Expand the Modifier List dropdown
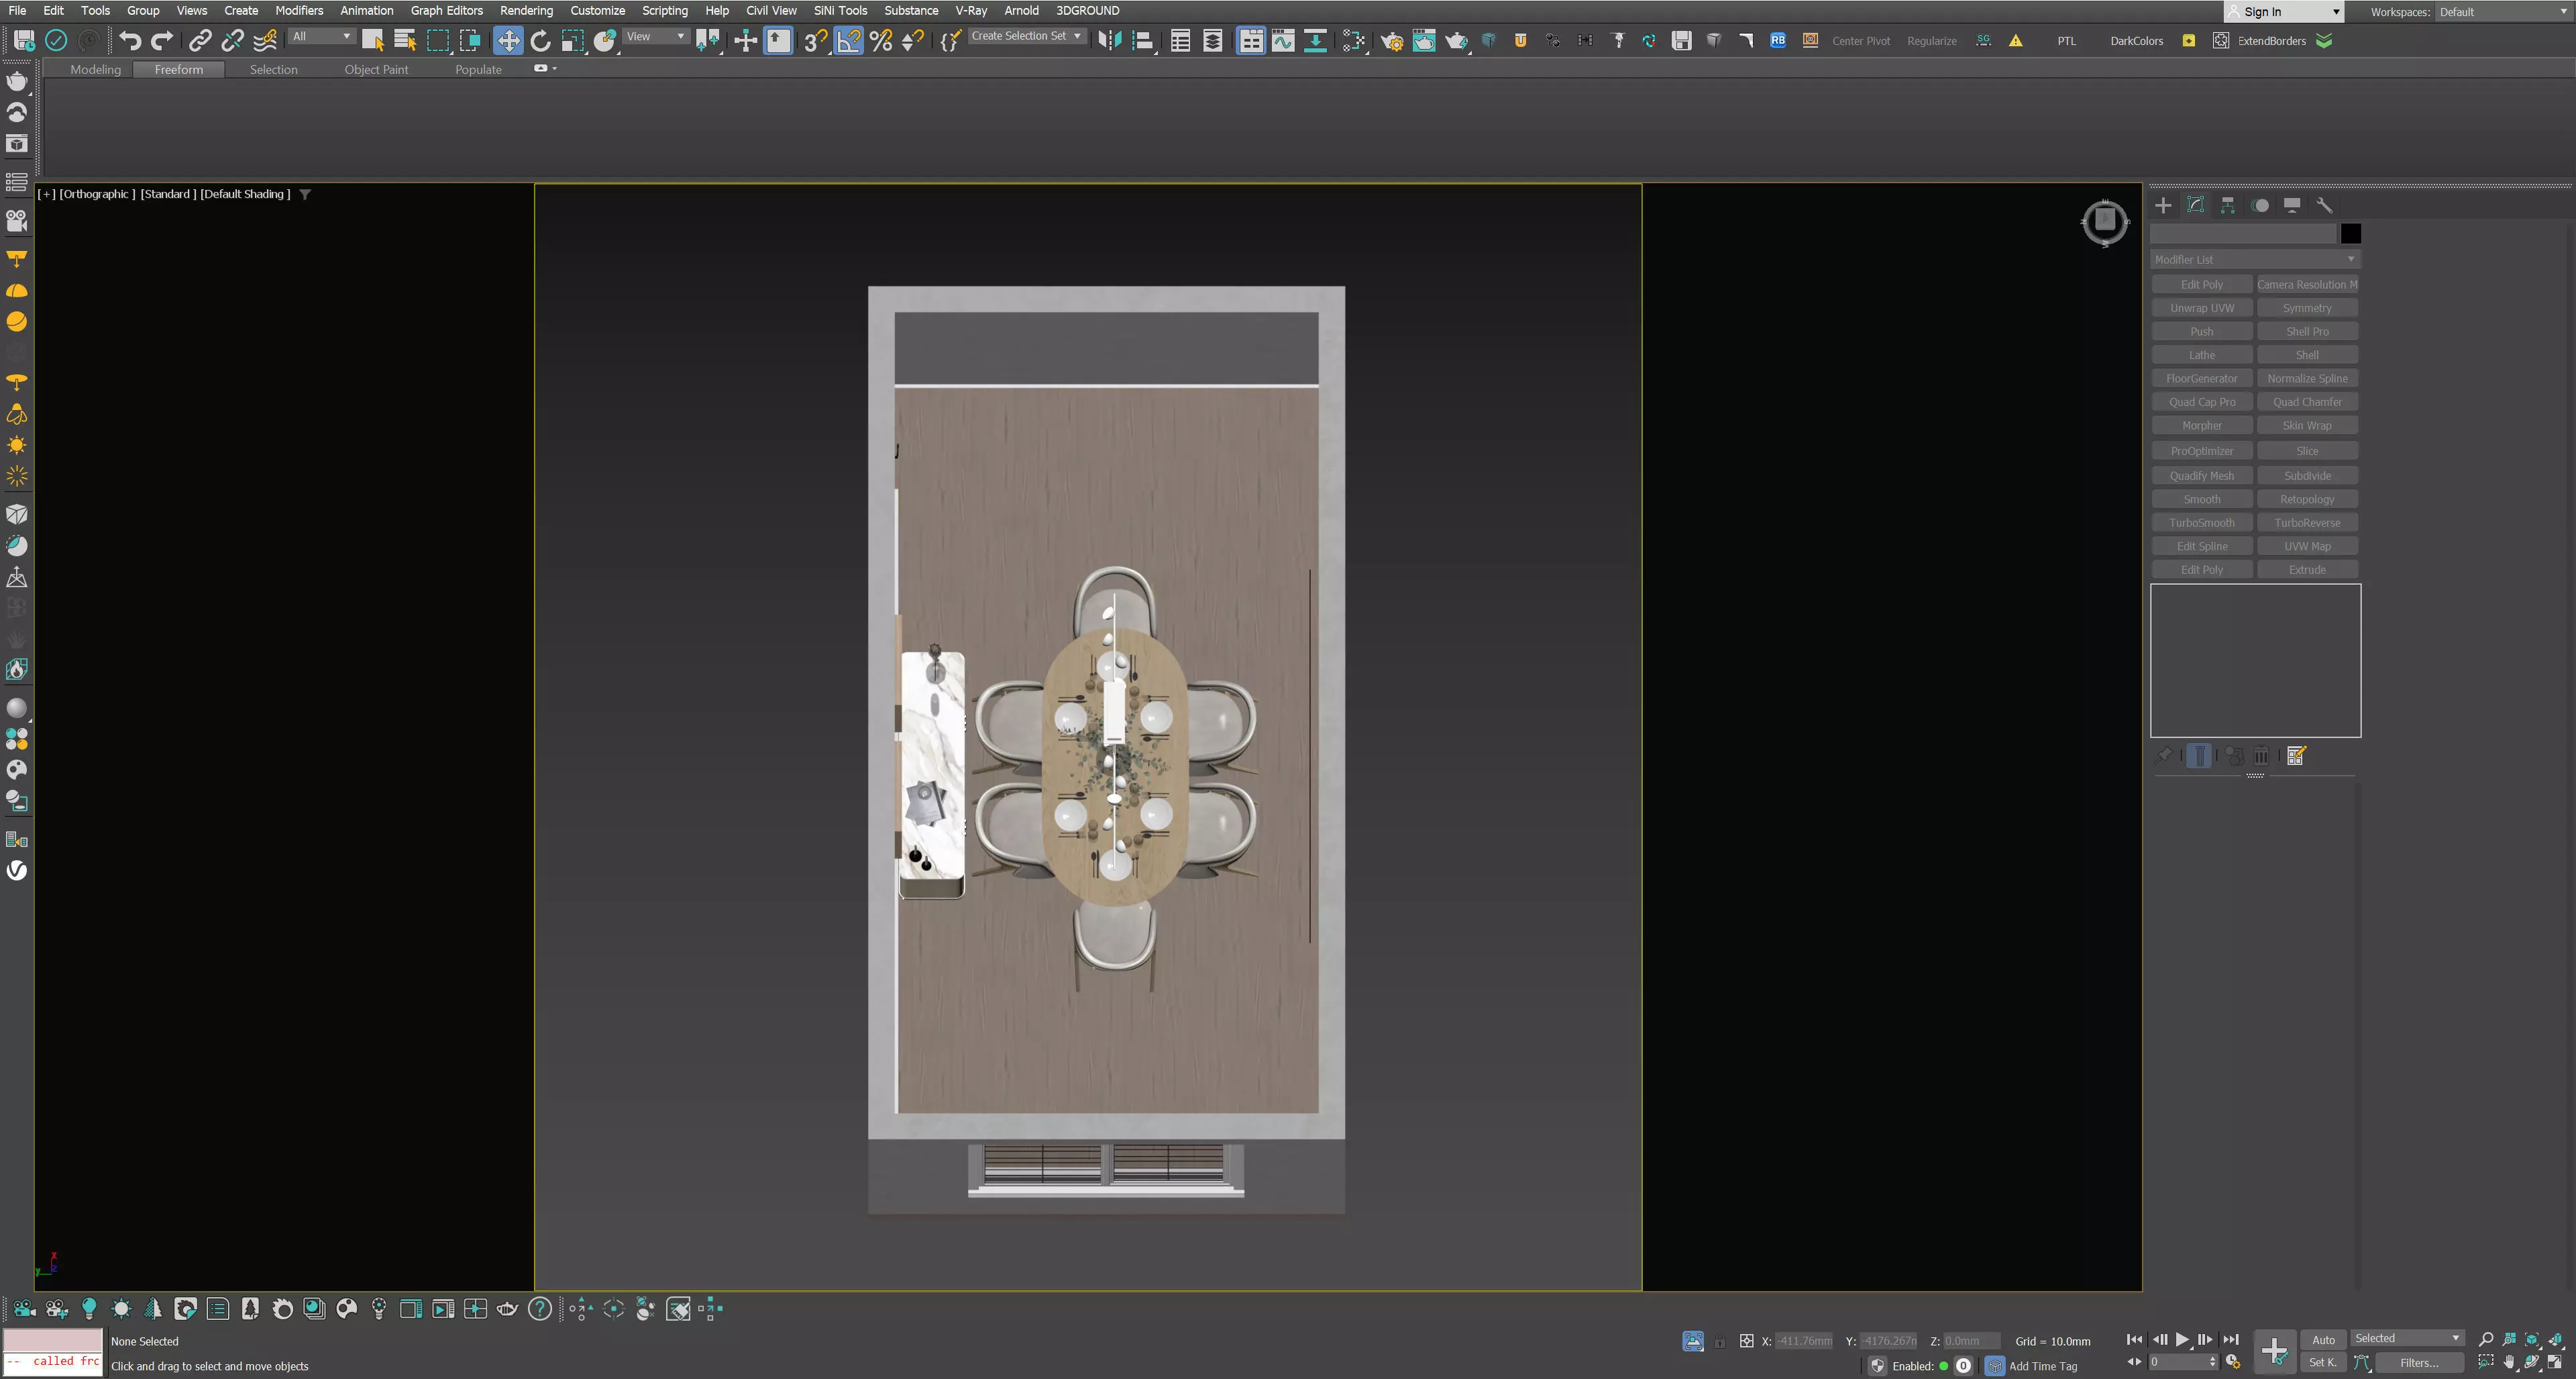2576x1379 pixels. [x=2254, y=259]
